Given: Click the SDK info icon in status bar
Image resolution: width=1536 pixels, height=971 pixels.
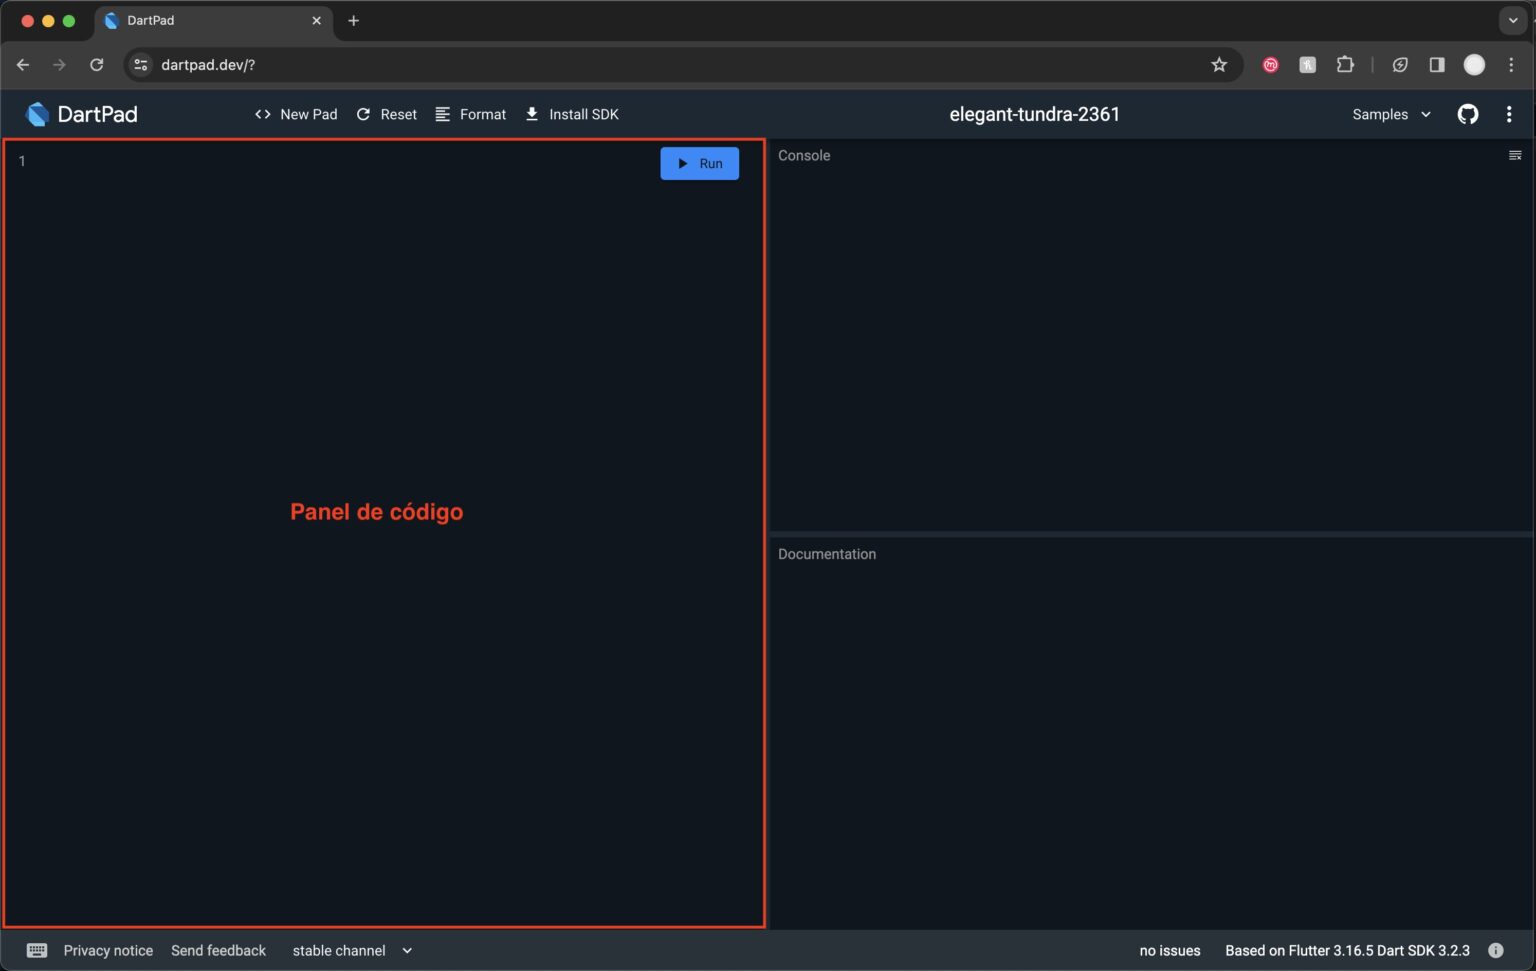Looking at the screenshot, I should 1495,950.
